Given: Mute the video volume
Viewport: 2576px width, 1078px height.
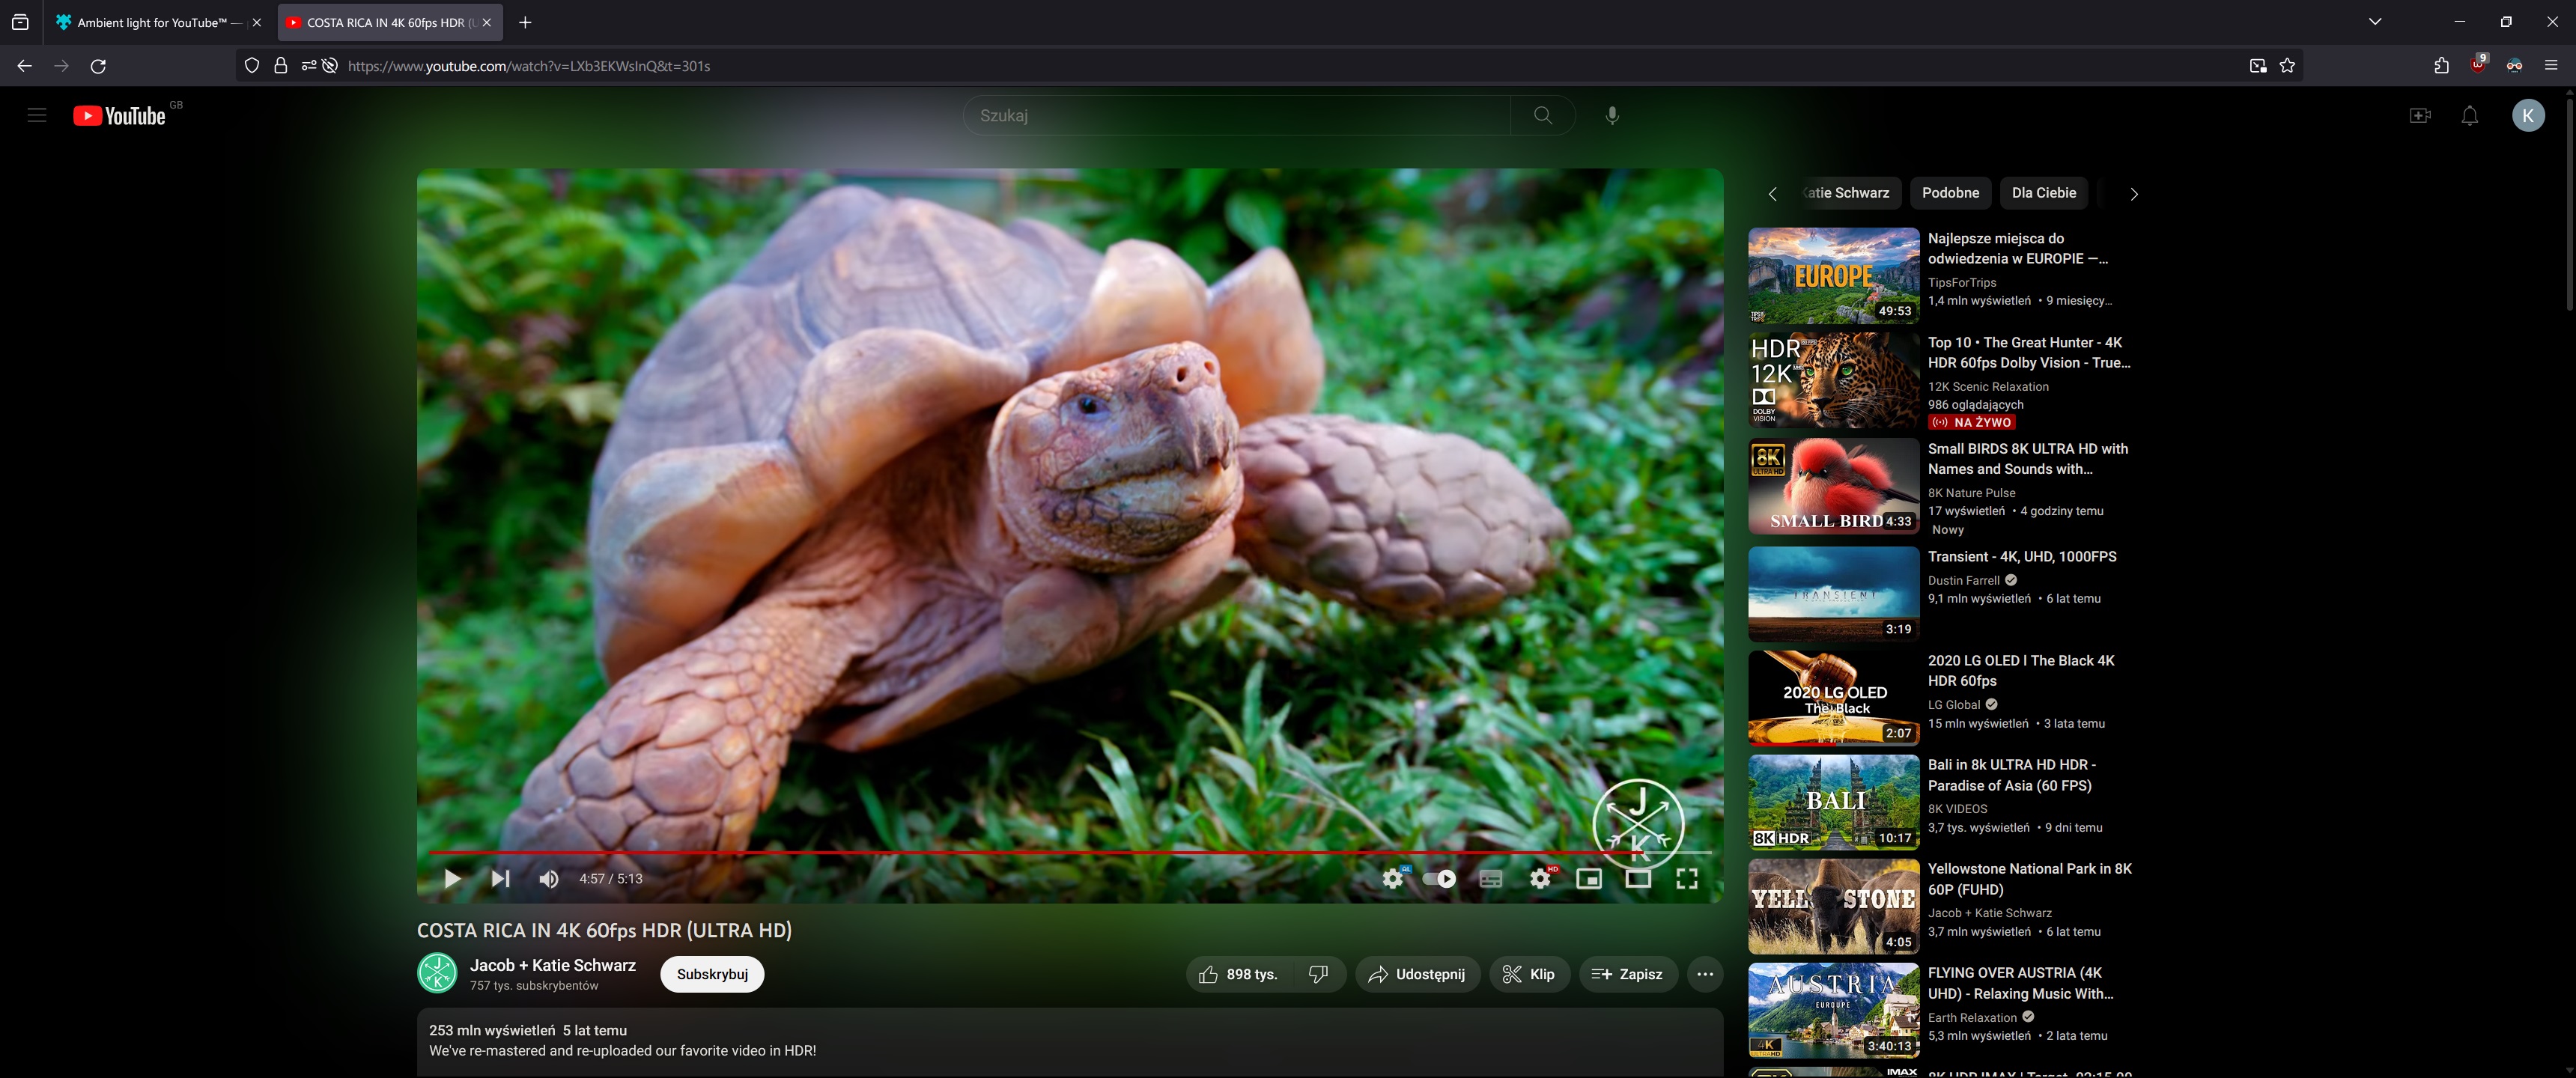Looking at the screenshot, I should click(549, 879).
